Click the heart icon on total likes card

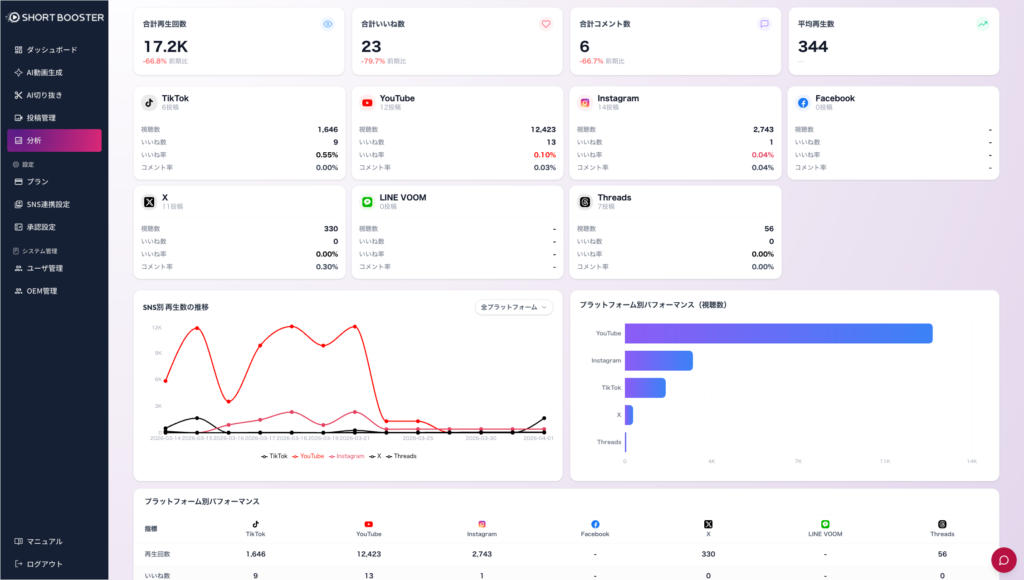546,24
